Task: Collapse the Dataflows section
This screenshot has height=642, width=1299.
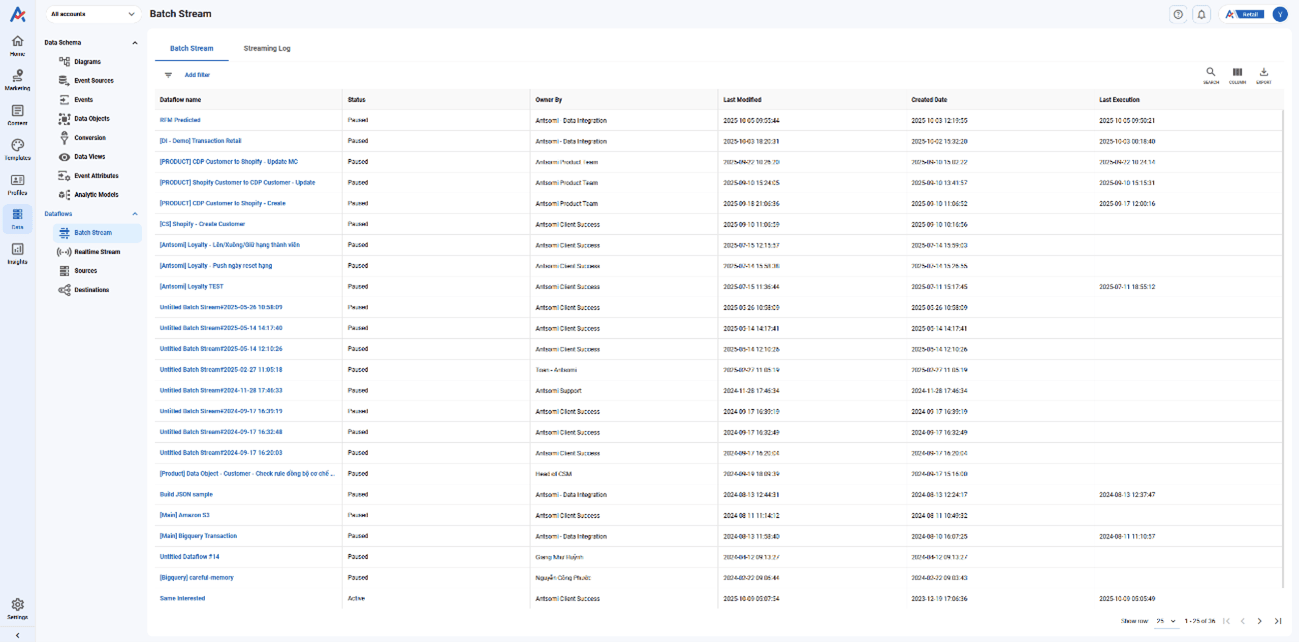Action: coord(135,214)
